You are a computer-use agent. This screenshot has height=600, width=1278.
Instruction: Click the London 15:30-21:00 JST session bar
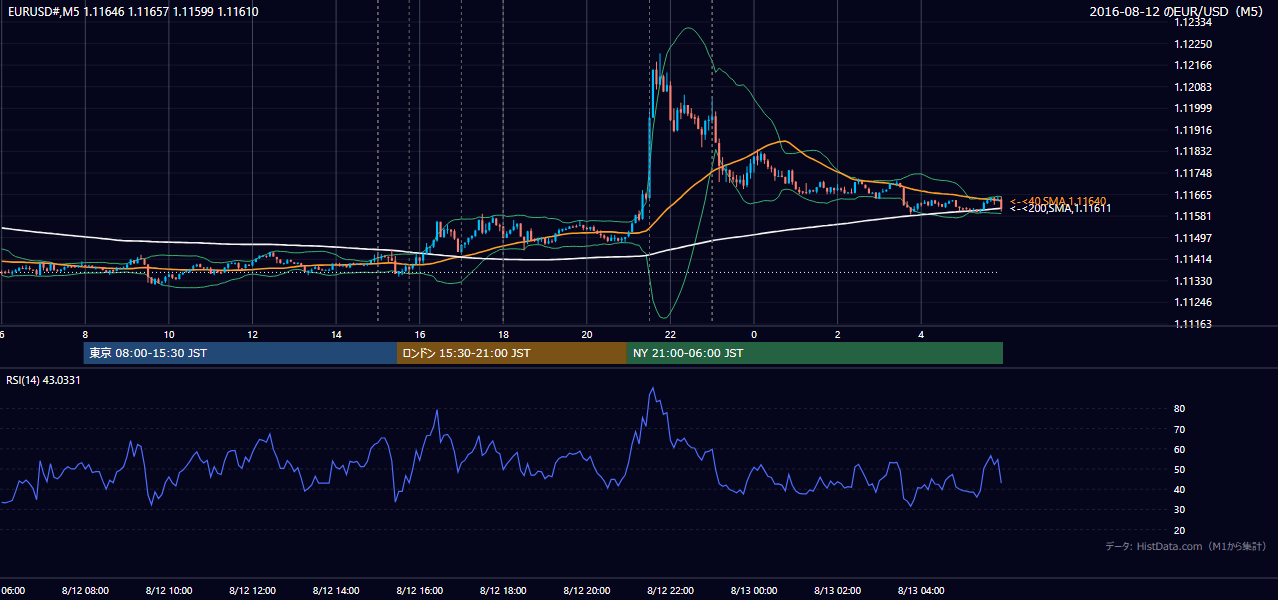coord(512,353)
